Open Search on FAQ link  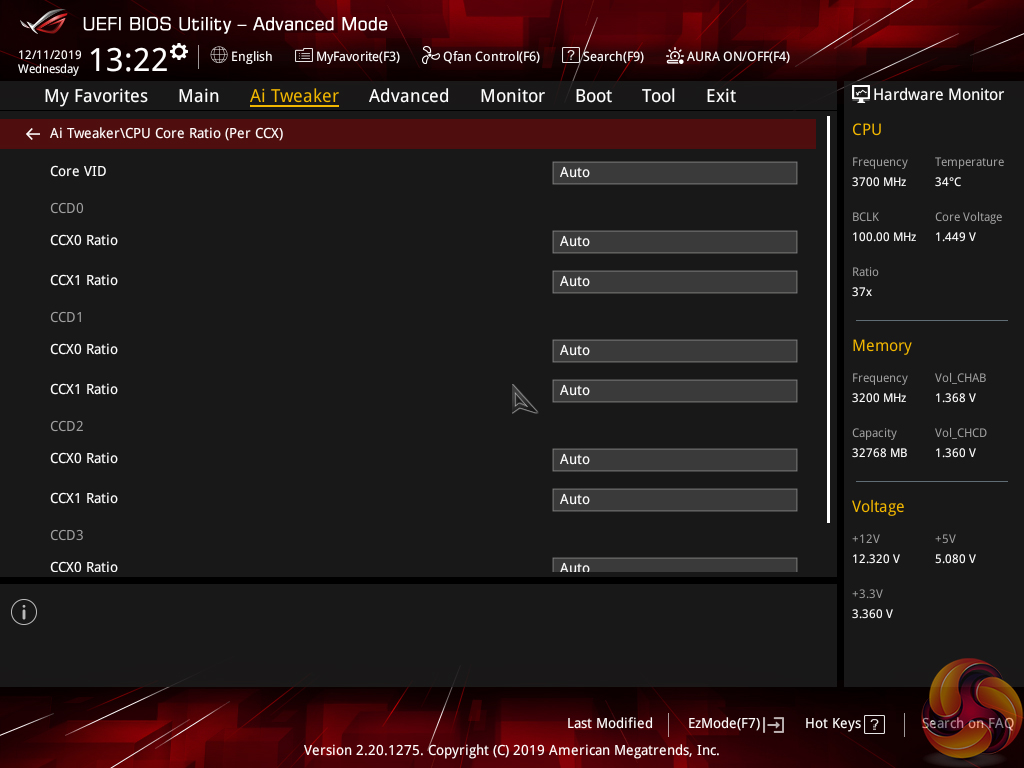(x=967, y=723)
